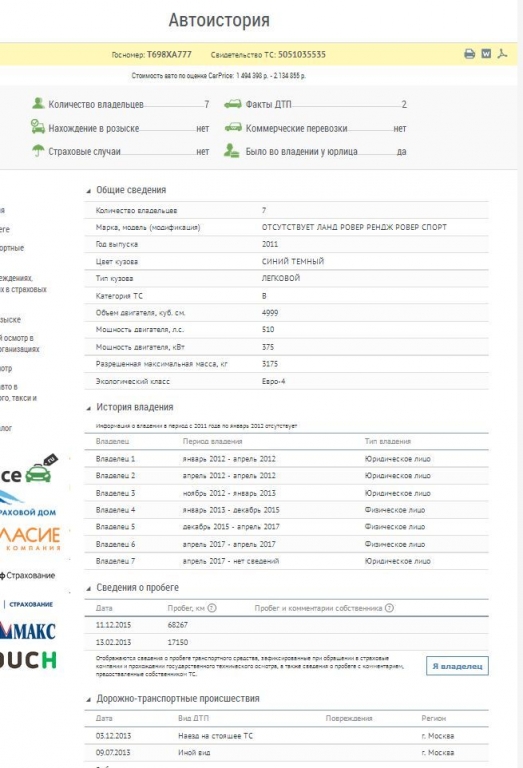Click the owners count person icon

click(x=38, y=103)
